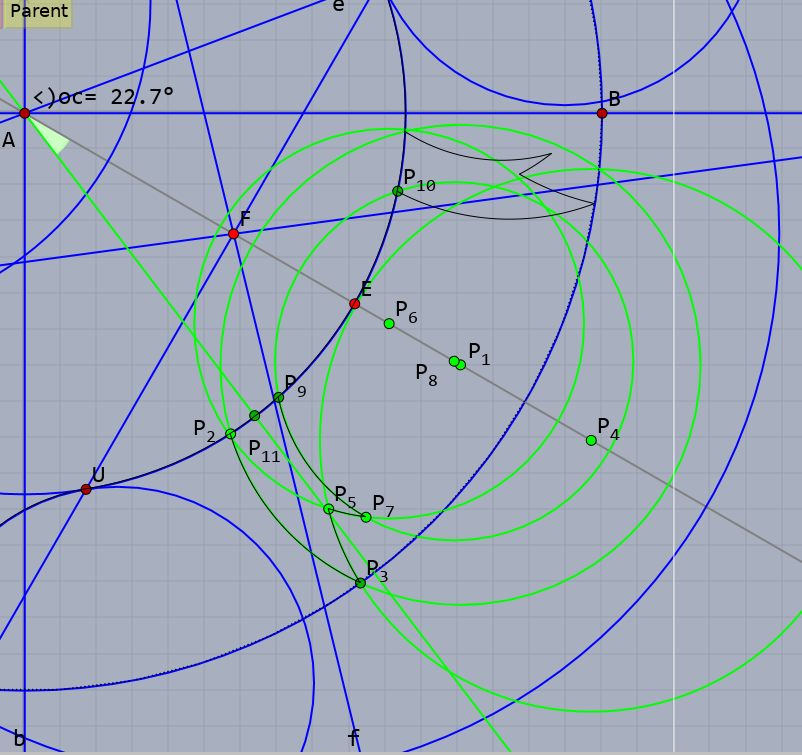Select red point U
Image resolution: width=802 pixels, height=755 pixels.
tap(86, 490)
